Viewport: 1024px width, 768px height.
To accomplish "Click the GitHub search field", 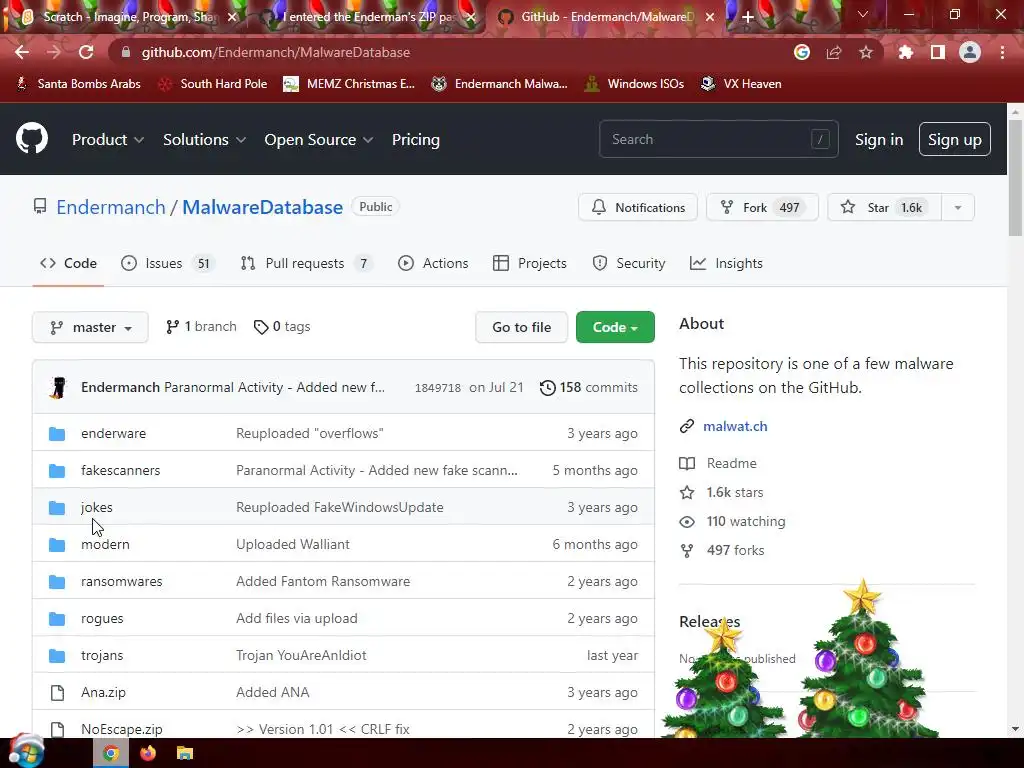I will (718, 139).
